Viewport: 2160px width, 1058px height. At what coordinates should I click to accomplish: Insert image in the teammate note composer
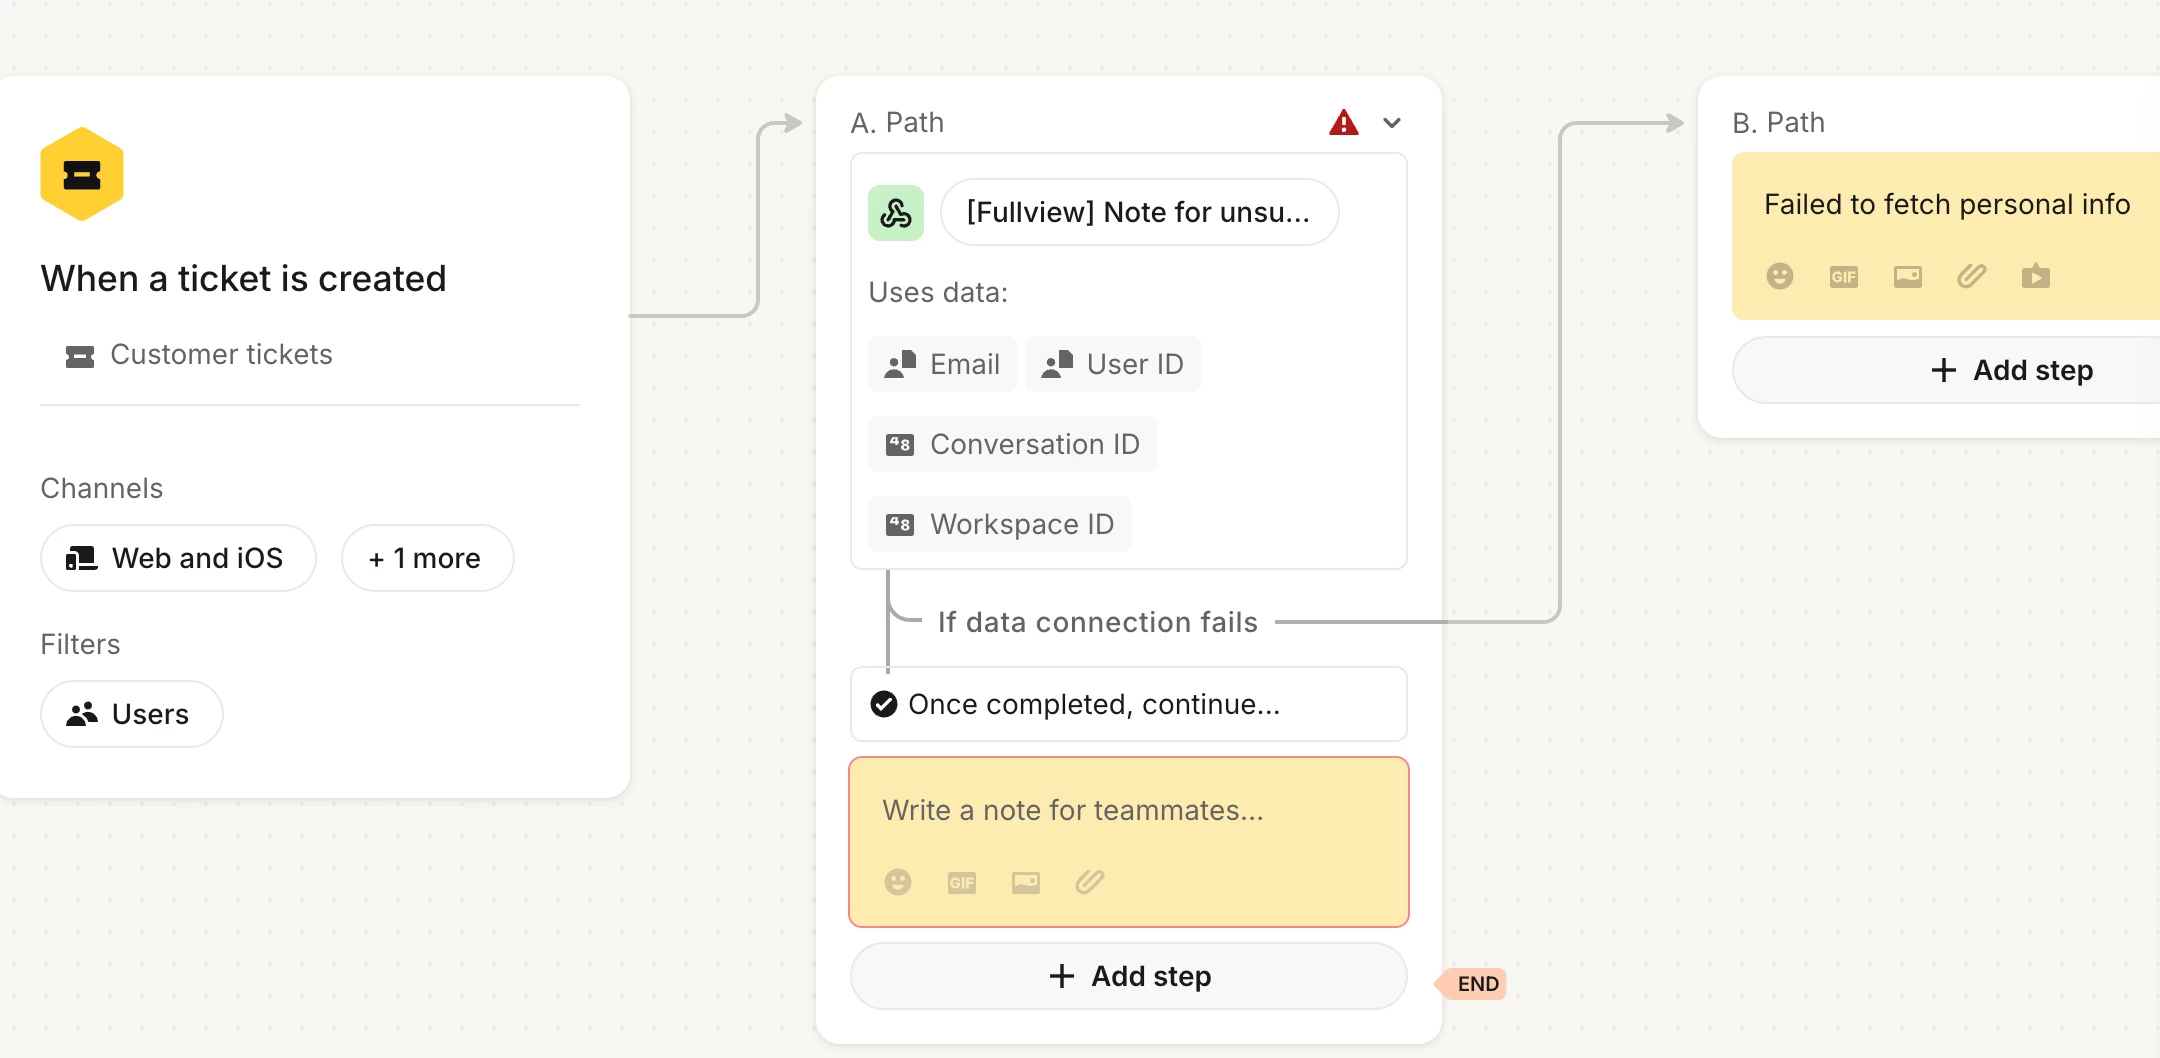[x=1026, y=882]
